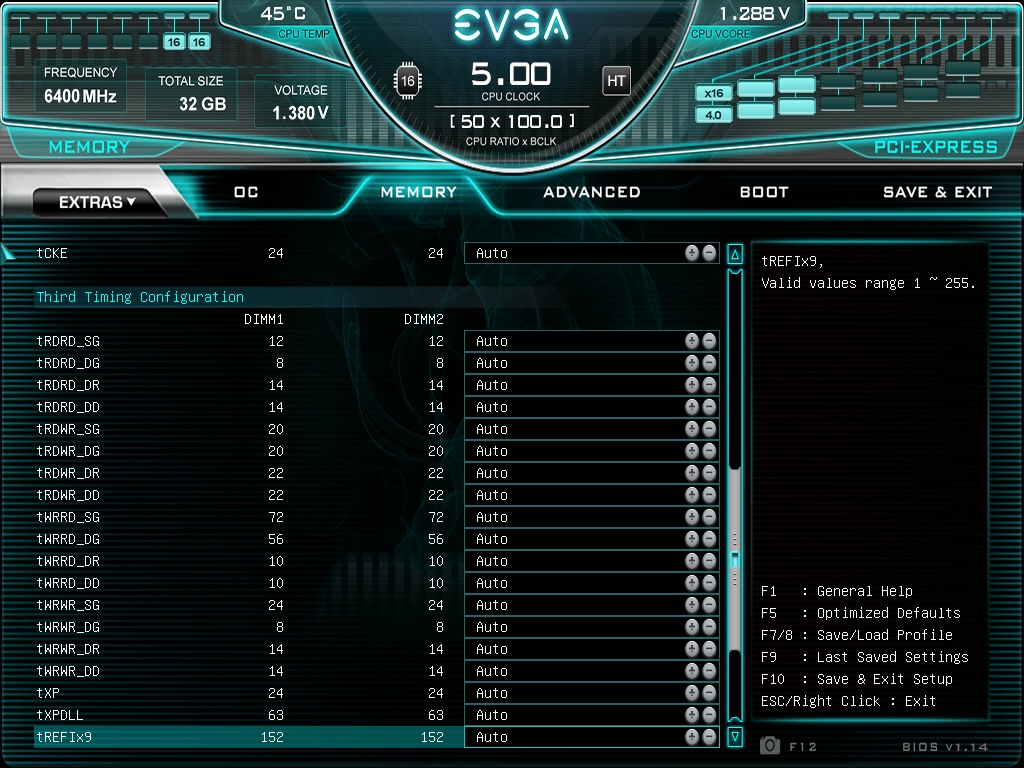
Task: Toggle the HT hyper-threading indicator
Action: (x=616, y=81)
